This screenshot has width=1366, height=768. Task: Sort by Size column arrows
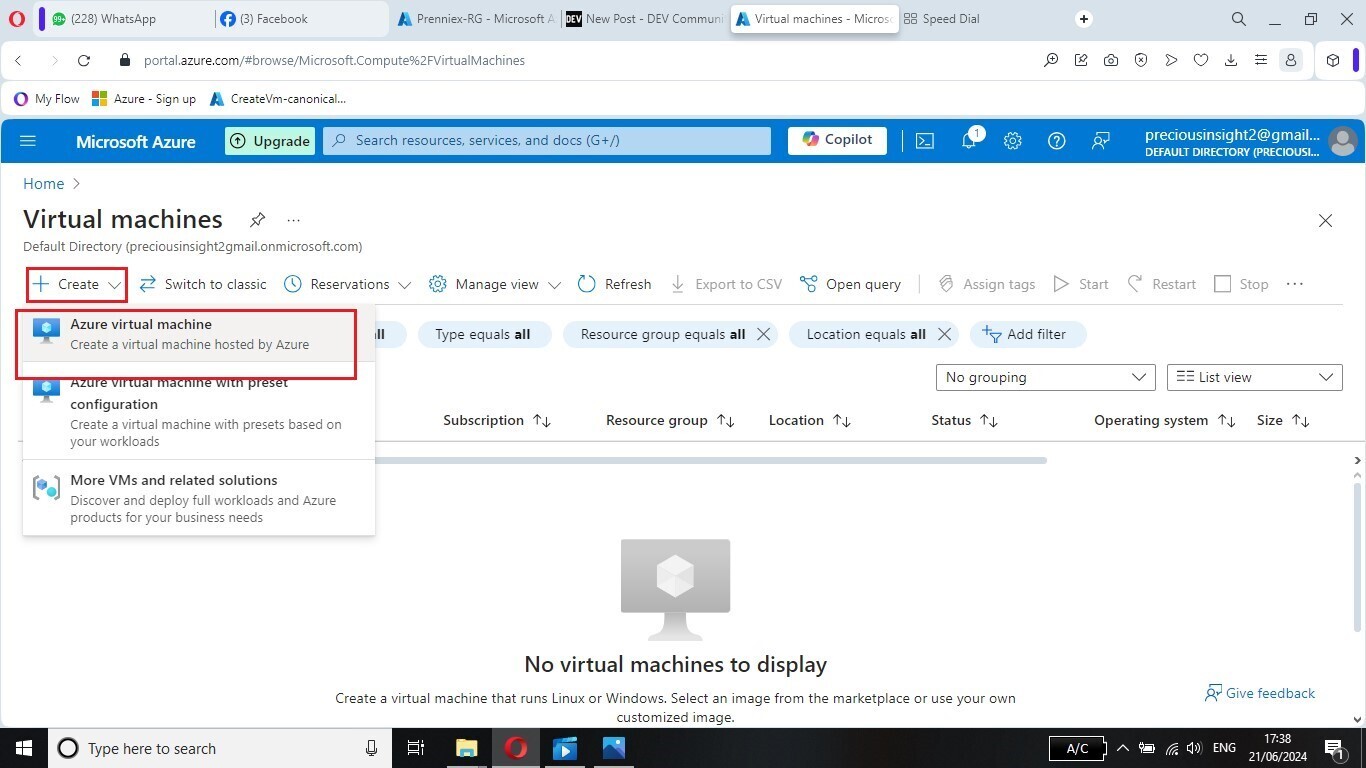click(1301, 421)
